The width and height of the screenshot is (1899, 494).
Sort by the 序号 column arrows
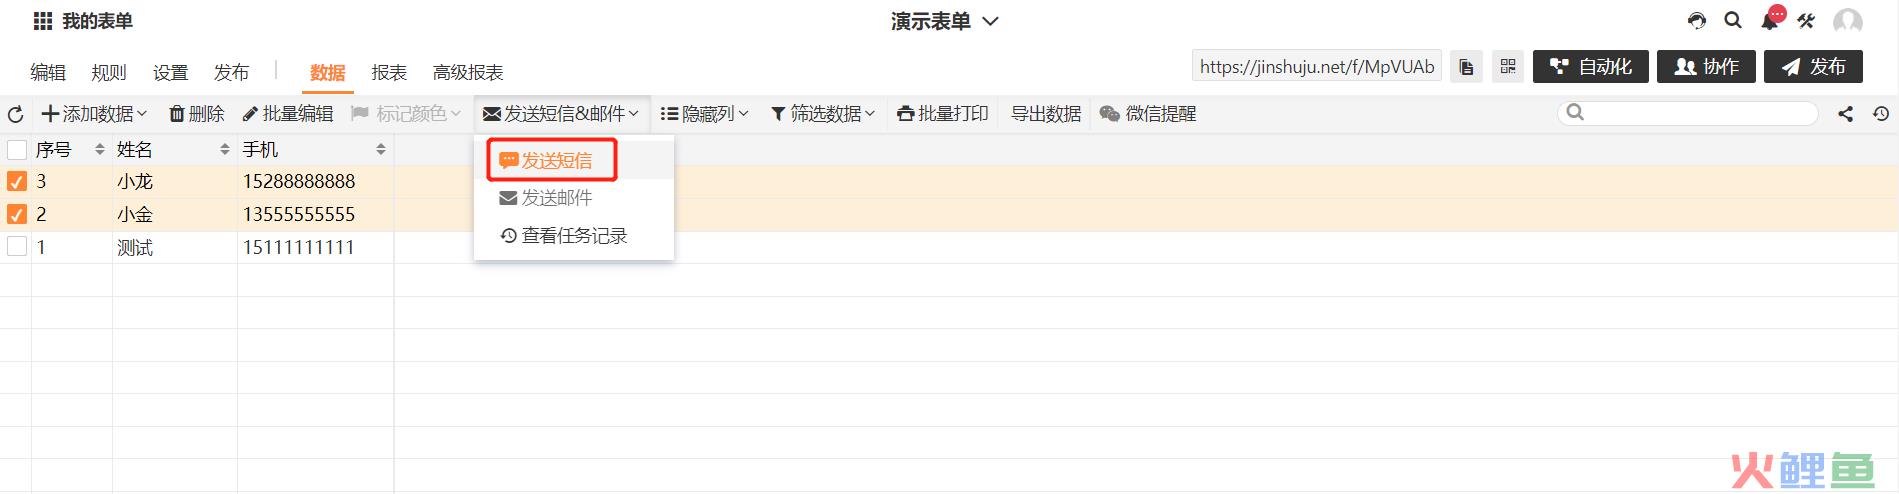click(99, 150)
